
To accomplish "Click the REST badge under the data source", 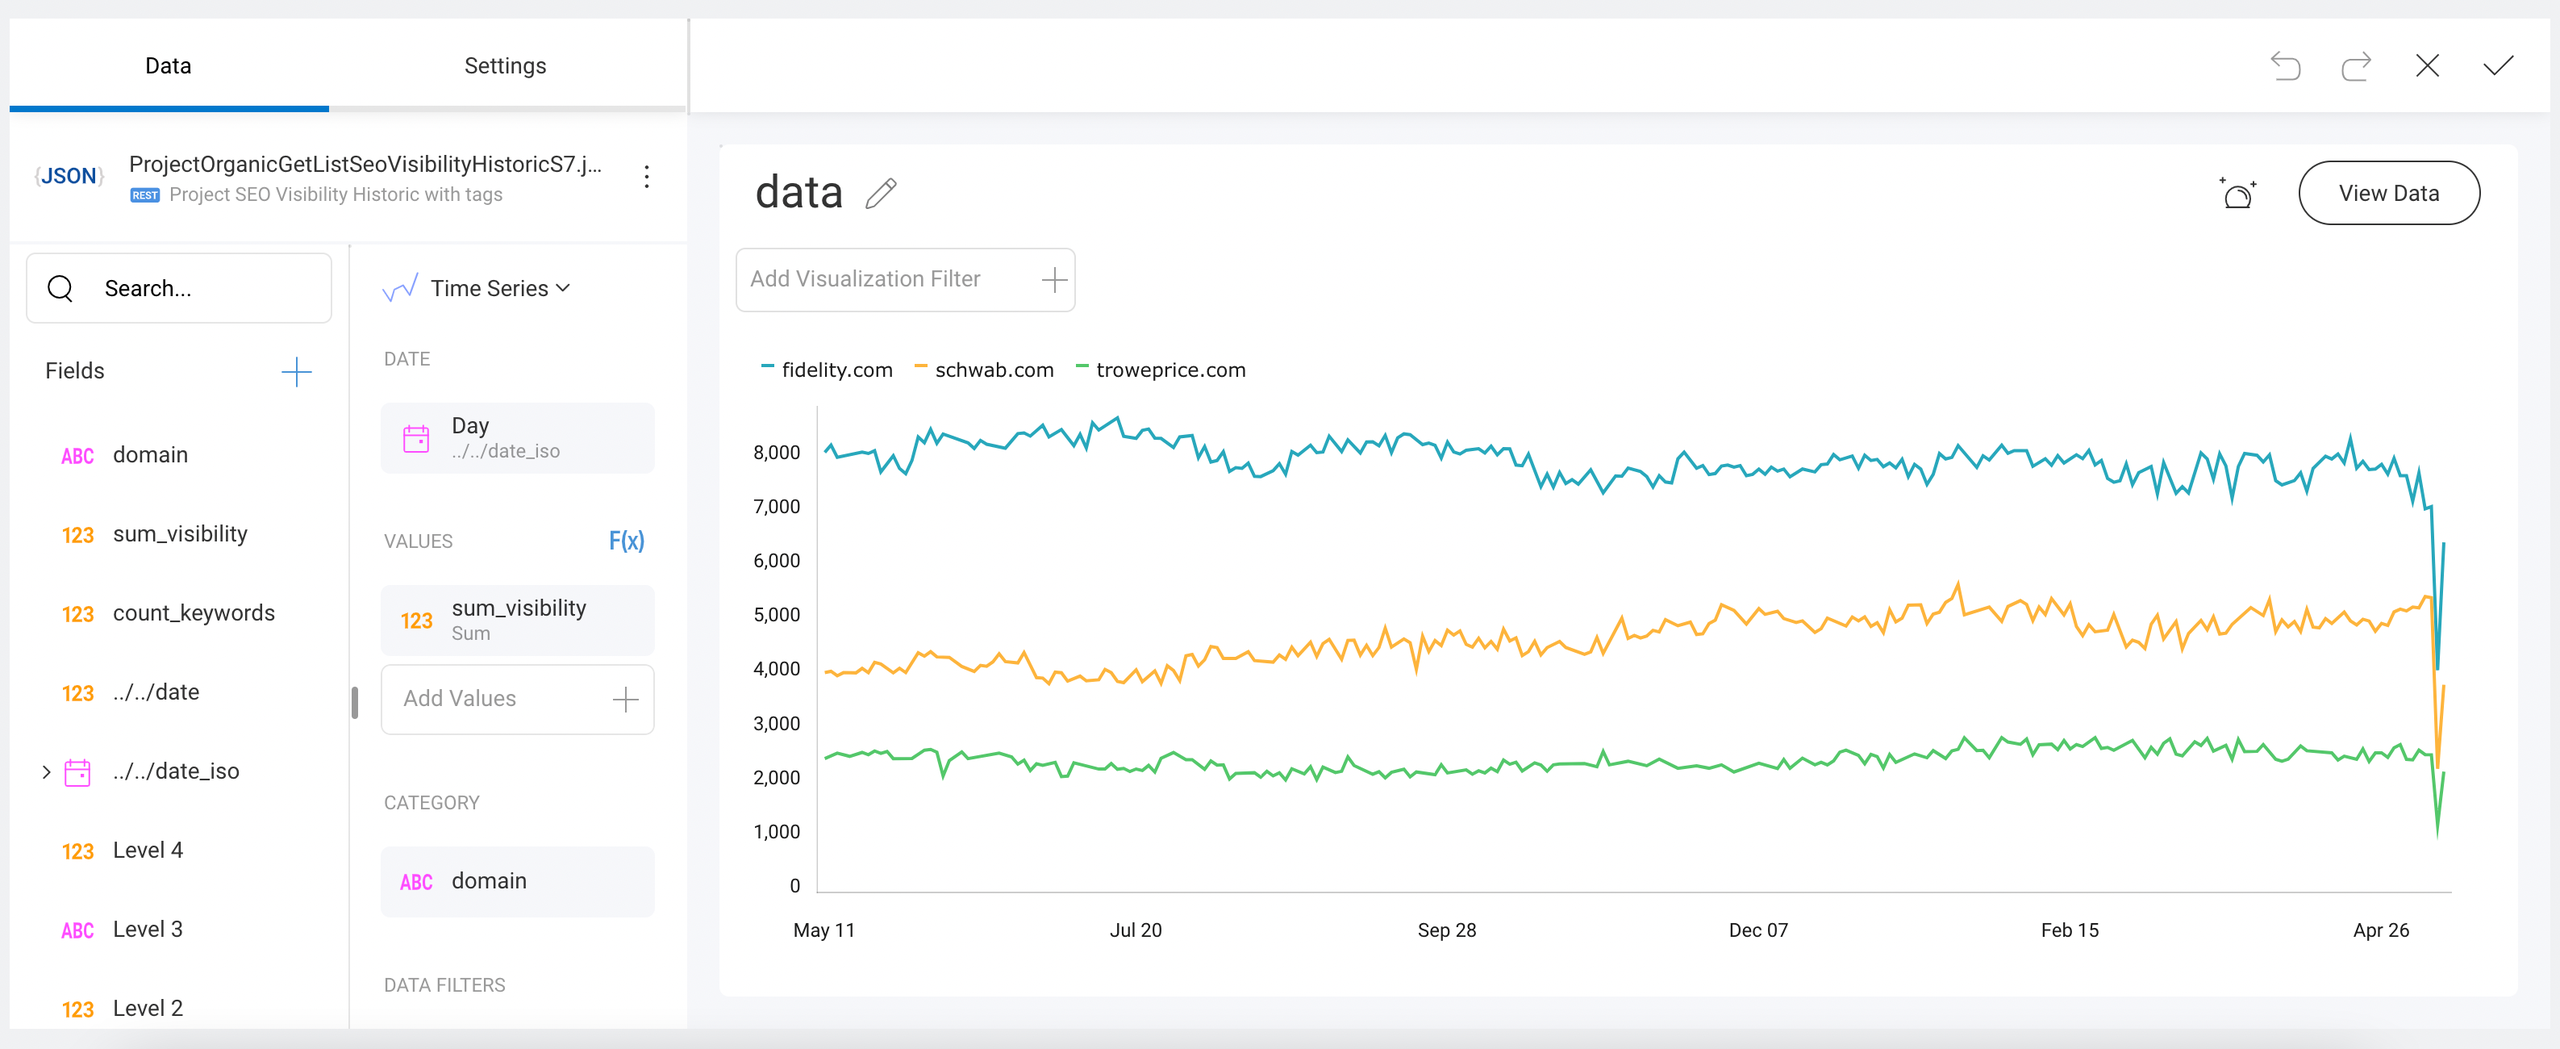I will pos(145,195).
